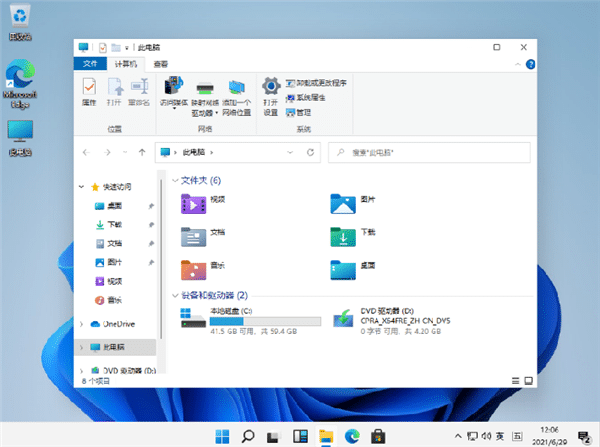The image size is (600, 447).
Task: Select the DVD Drive (D:) item
Action: 392,321
